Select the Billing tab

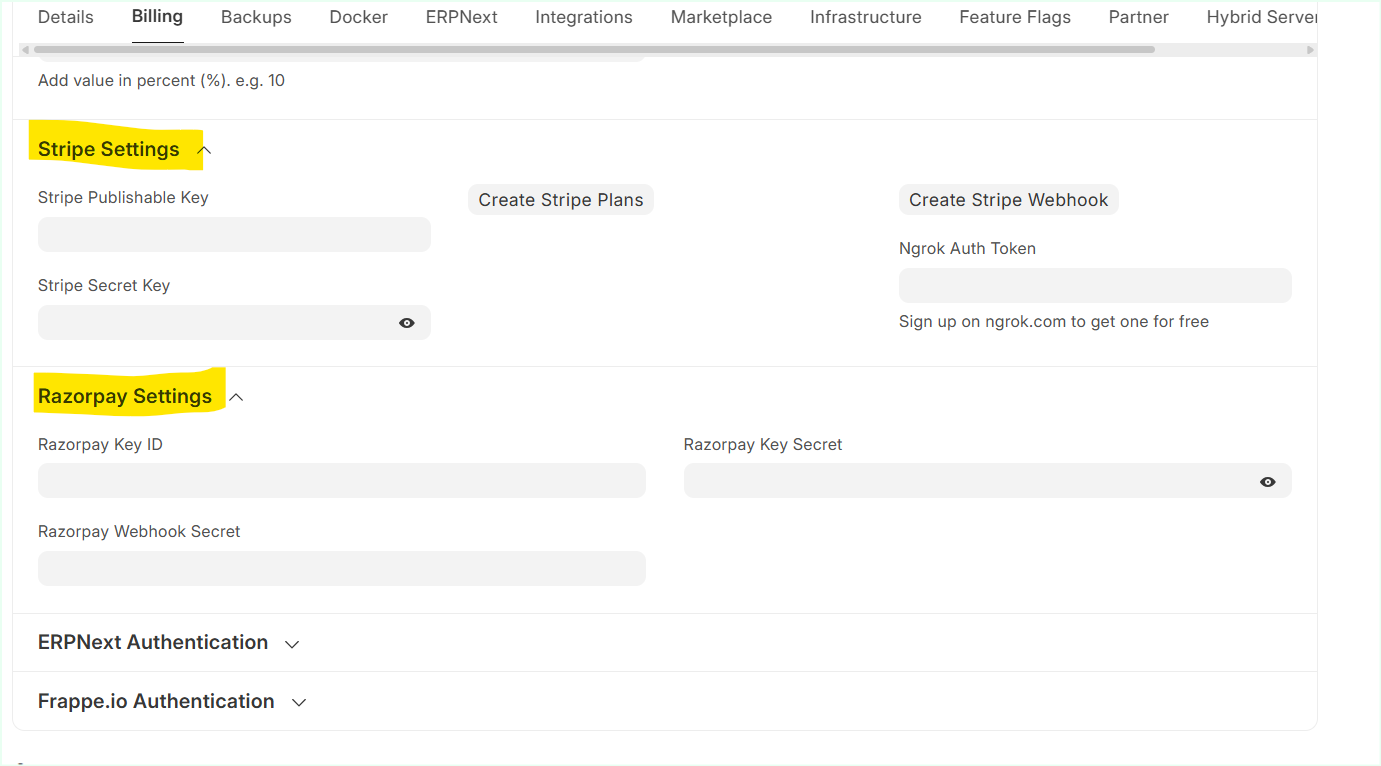[157, 17]
